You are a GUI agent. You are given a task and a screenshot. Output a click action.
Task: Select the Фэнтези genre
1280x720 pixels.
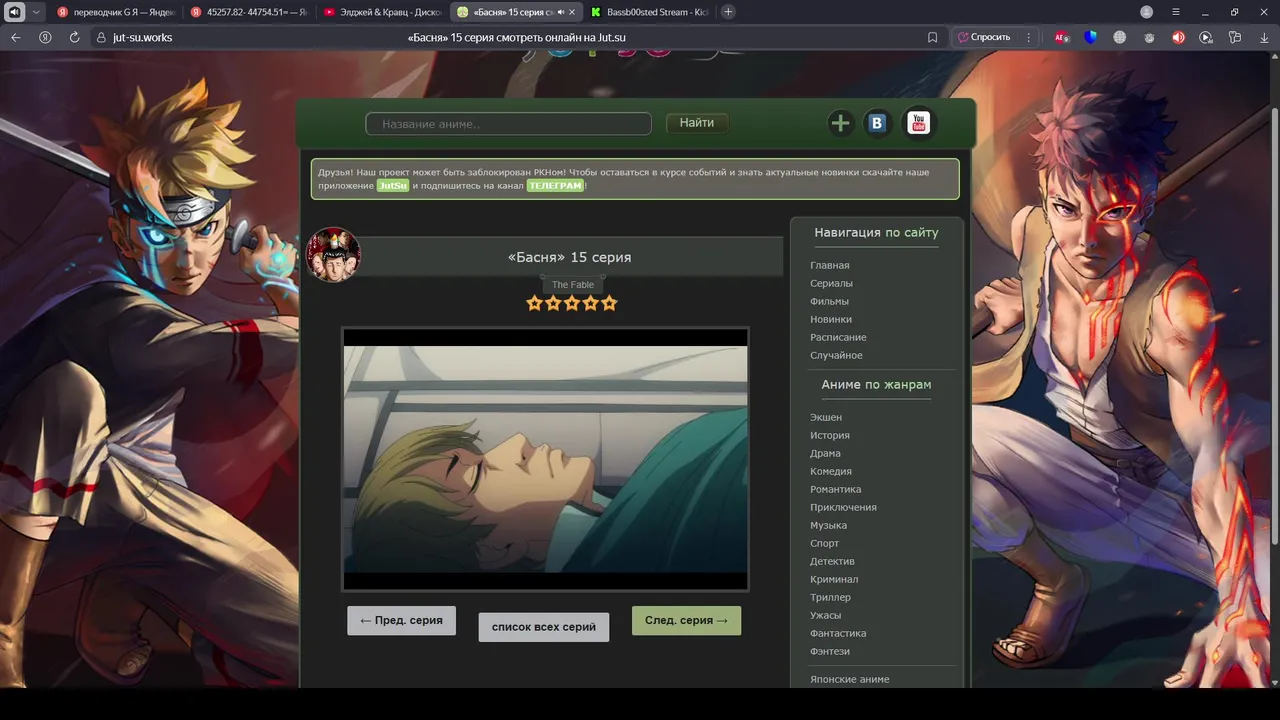coord(830,651)
